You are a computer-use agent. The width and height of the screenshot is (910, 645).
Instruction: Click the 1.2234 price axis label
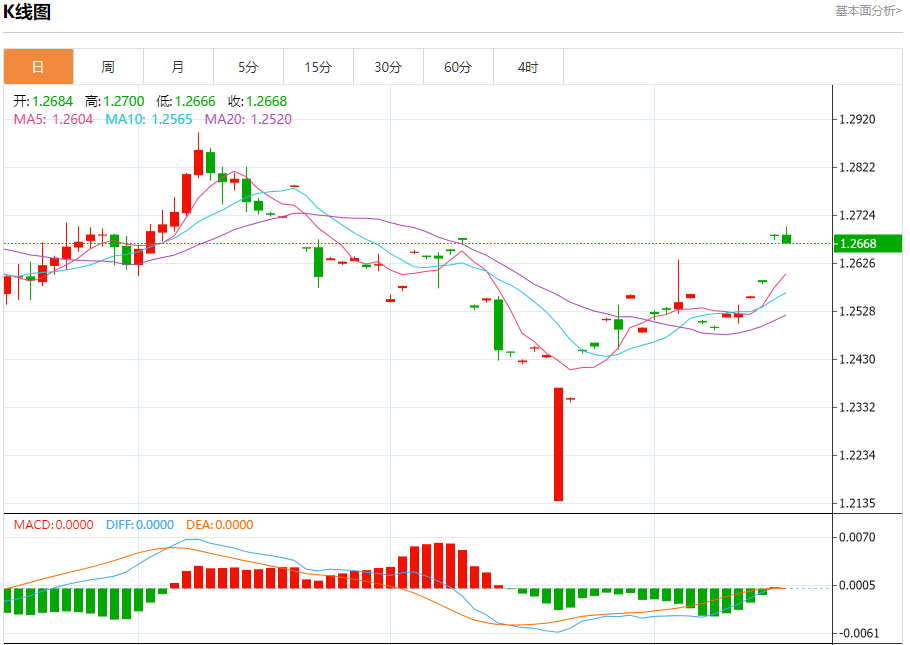coord(857,455)
